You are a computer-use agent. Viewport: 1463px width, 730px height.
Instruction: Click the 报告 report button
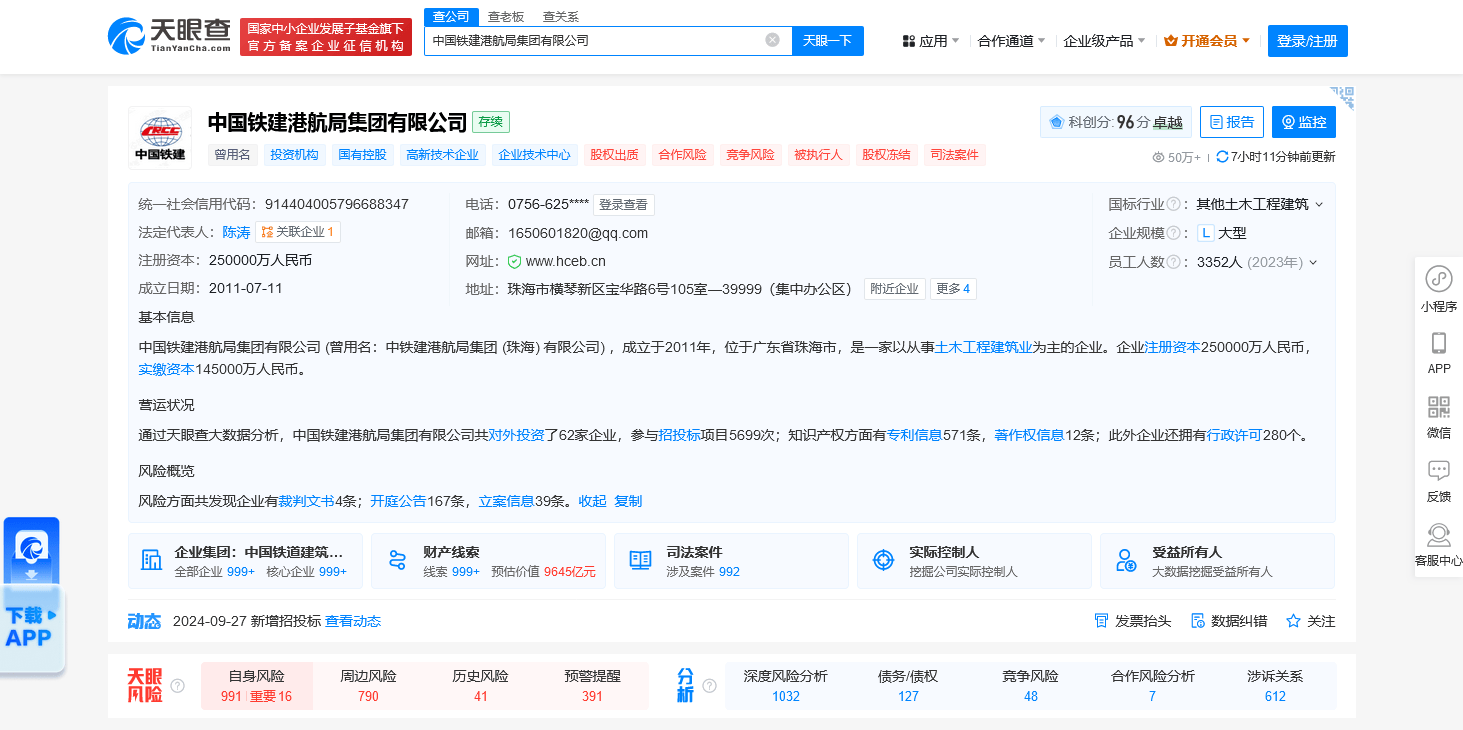1232,122
